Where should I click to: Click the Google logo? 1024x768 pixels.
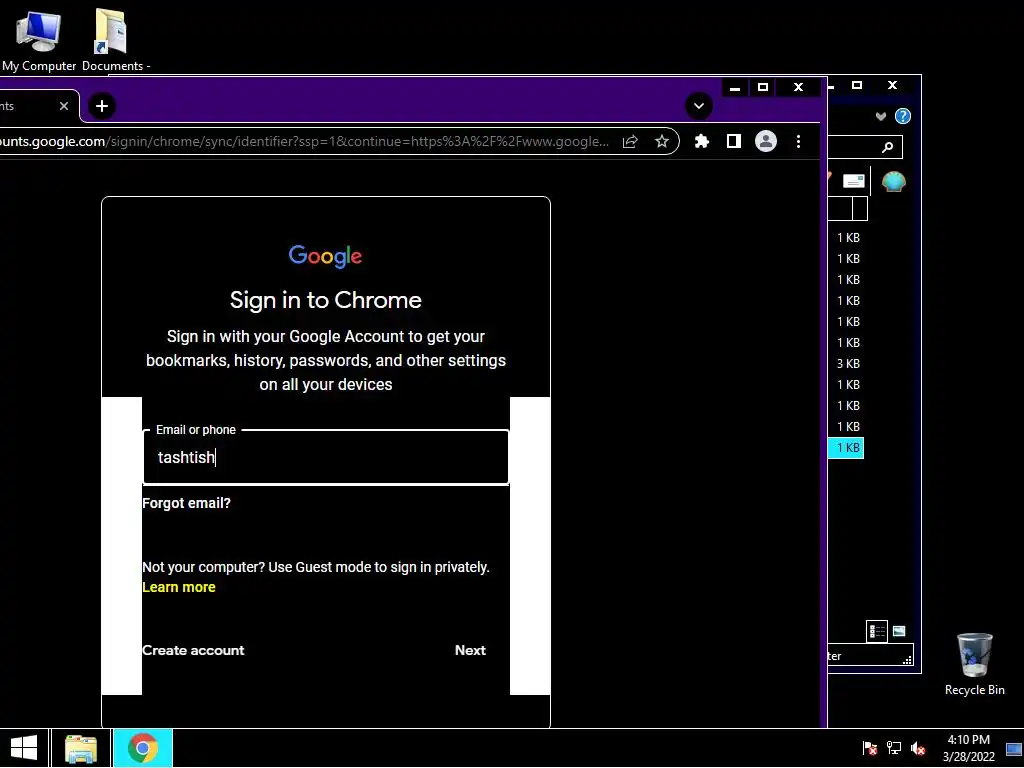[x=325, y=256]
